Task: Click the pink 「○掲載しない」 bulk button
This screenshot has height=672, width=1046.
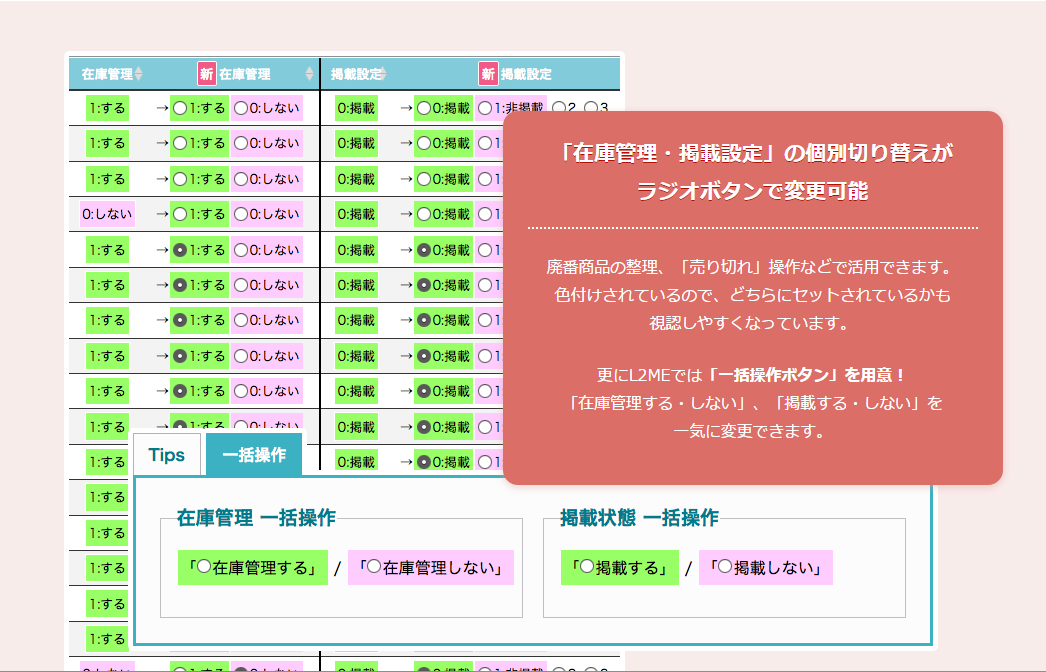Action: [765, 568]
